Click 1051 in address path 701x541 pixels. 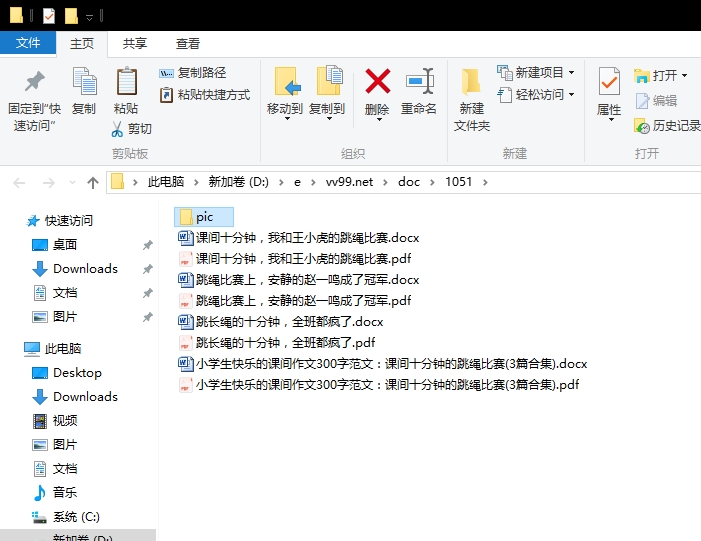tap(458, 182)
